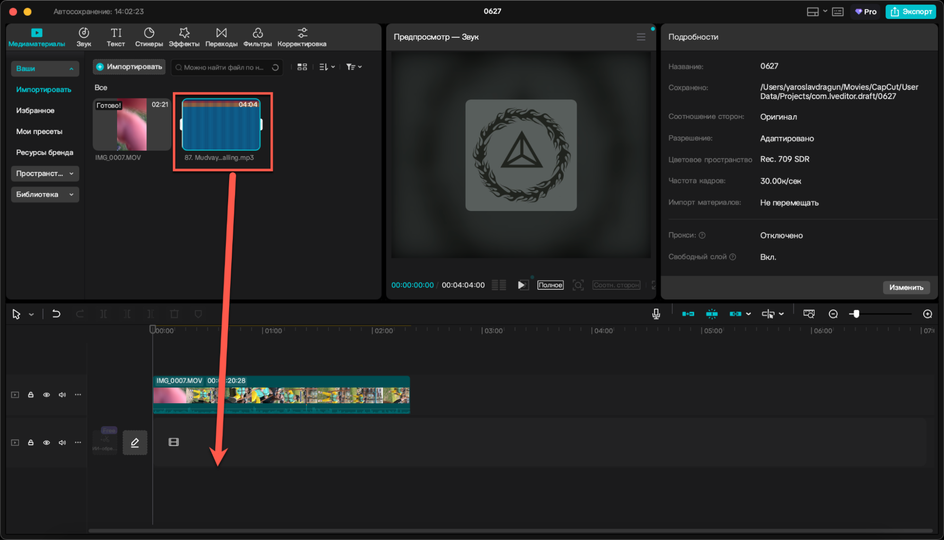Screen dimensions: 944x540
Task: Switch to the Звук (Audio) tab
Action: coord(83,38)
